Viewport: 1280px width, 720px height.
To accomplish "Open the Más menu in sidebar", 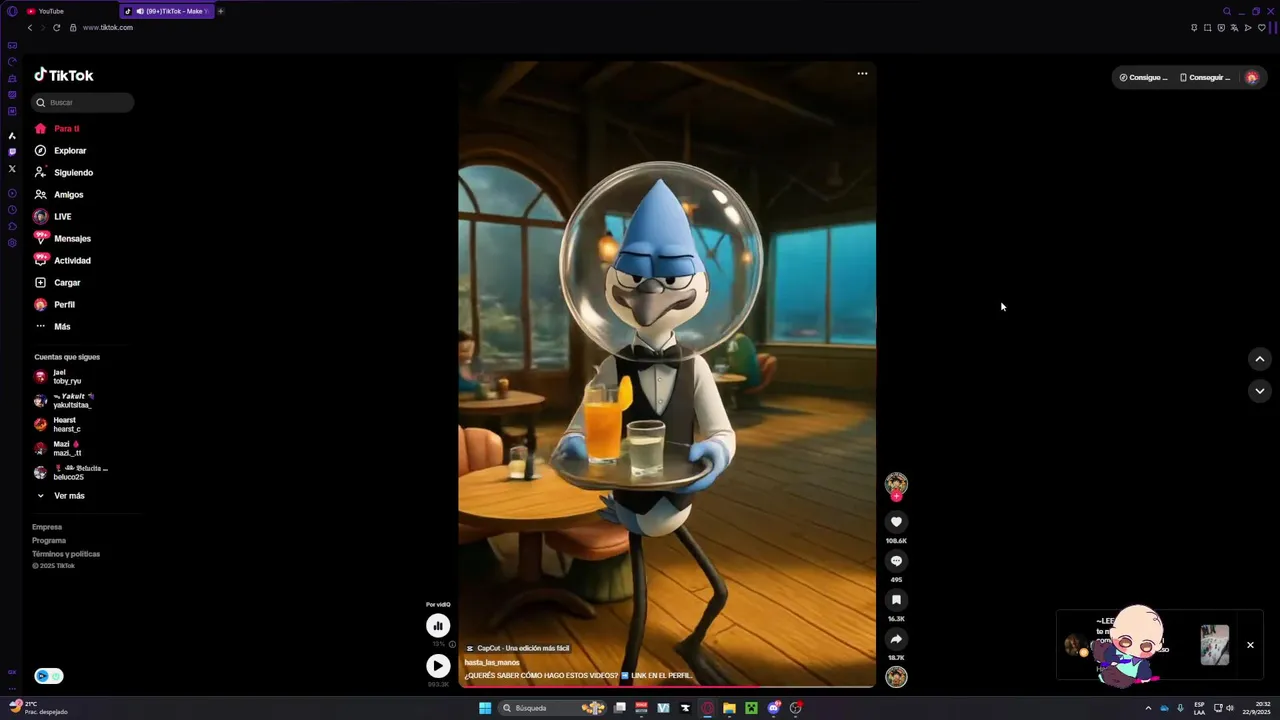I will [53, 326].
